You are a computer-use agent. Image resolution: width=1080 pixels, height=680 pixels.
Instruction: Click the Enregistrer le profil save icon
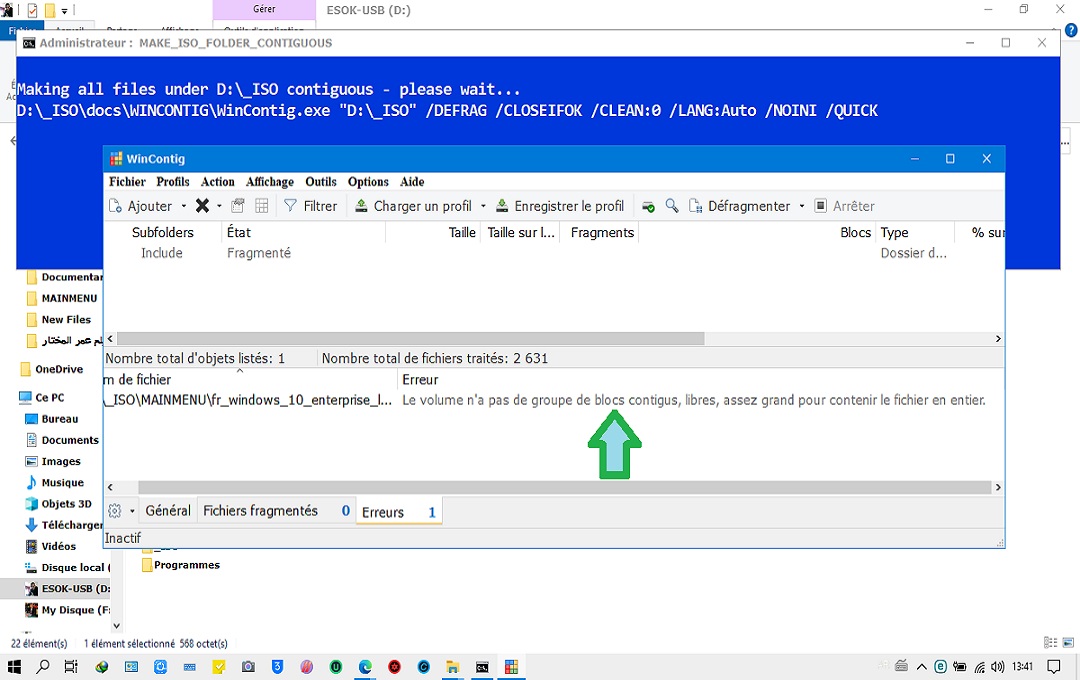point(502,206)
